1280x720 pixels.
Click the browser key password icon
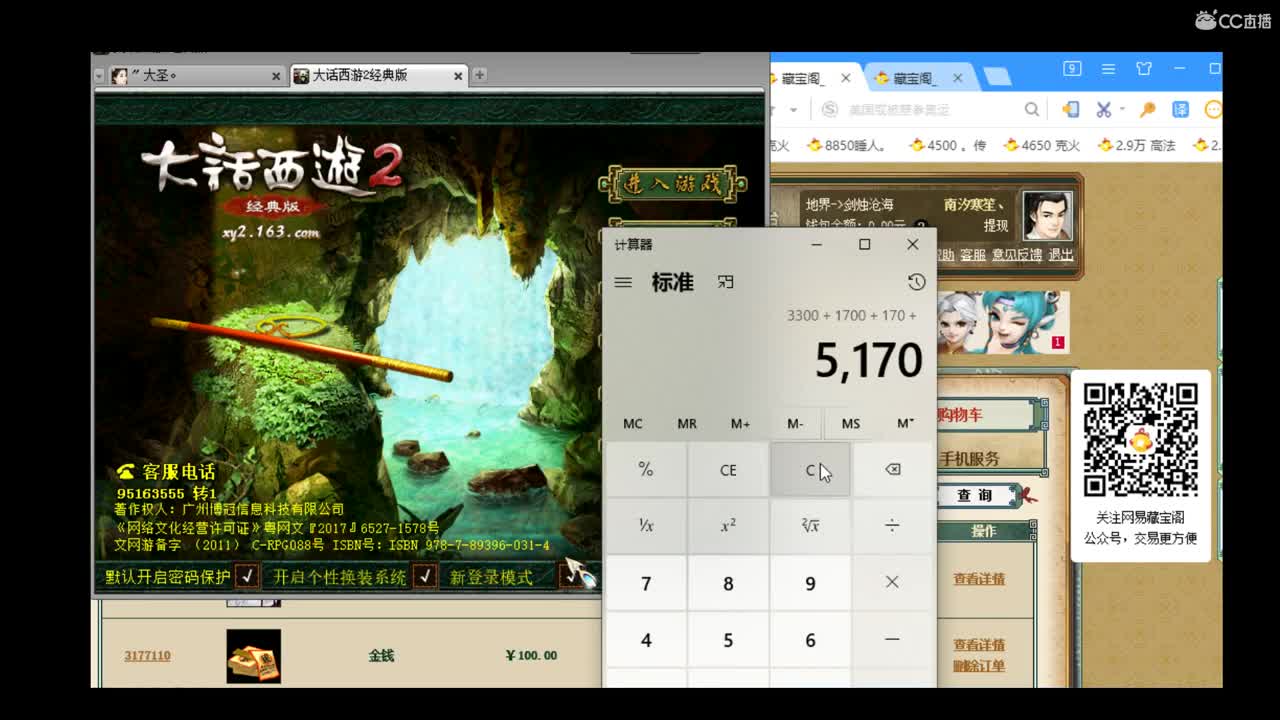click(x=1148, y=109)
